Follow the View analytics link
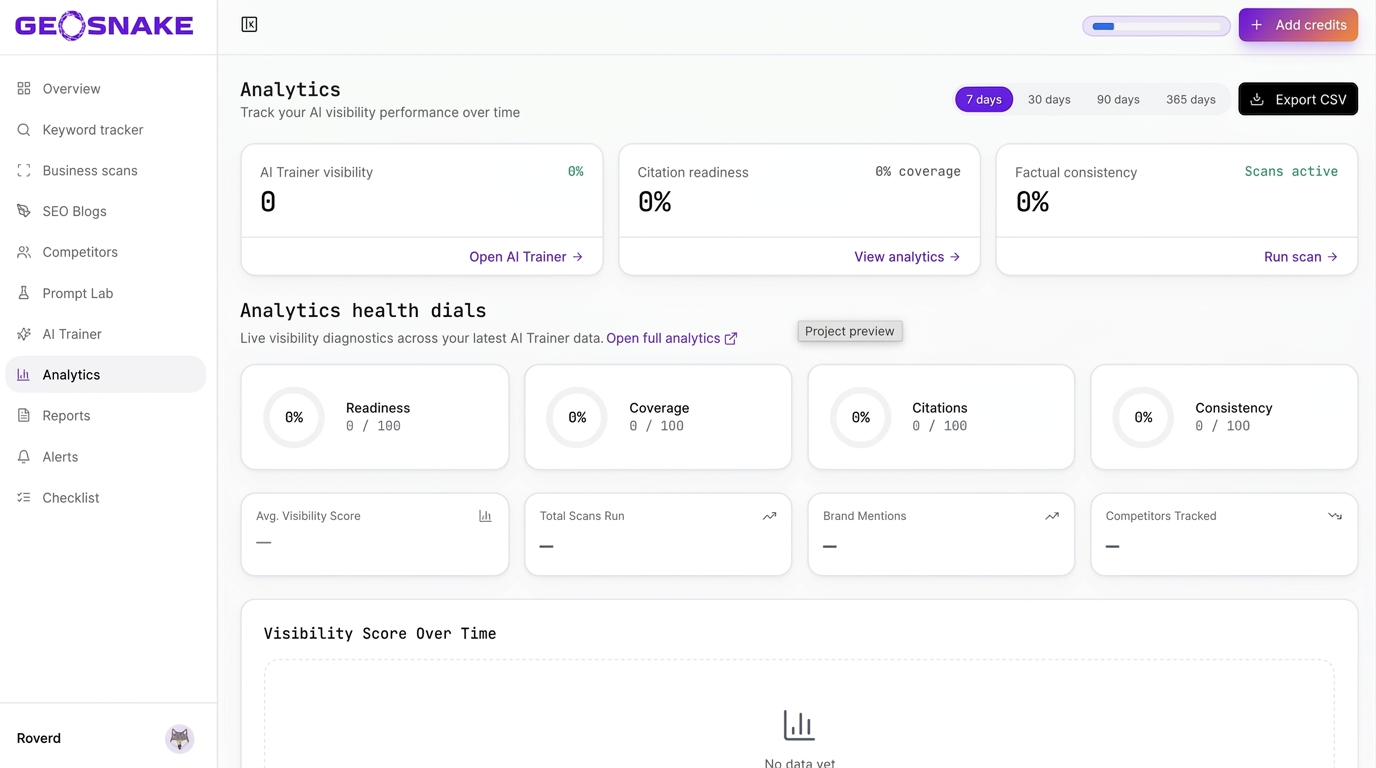The height and width of the screenshot is (768, 1376). point(907,257)
